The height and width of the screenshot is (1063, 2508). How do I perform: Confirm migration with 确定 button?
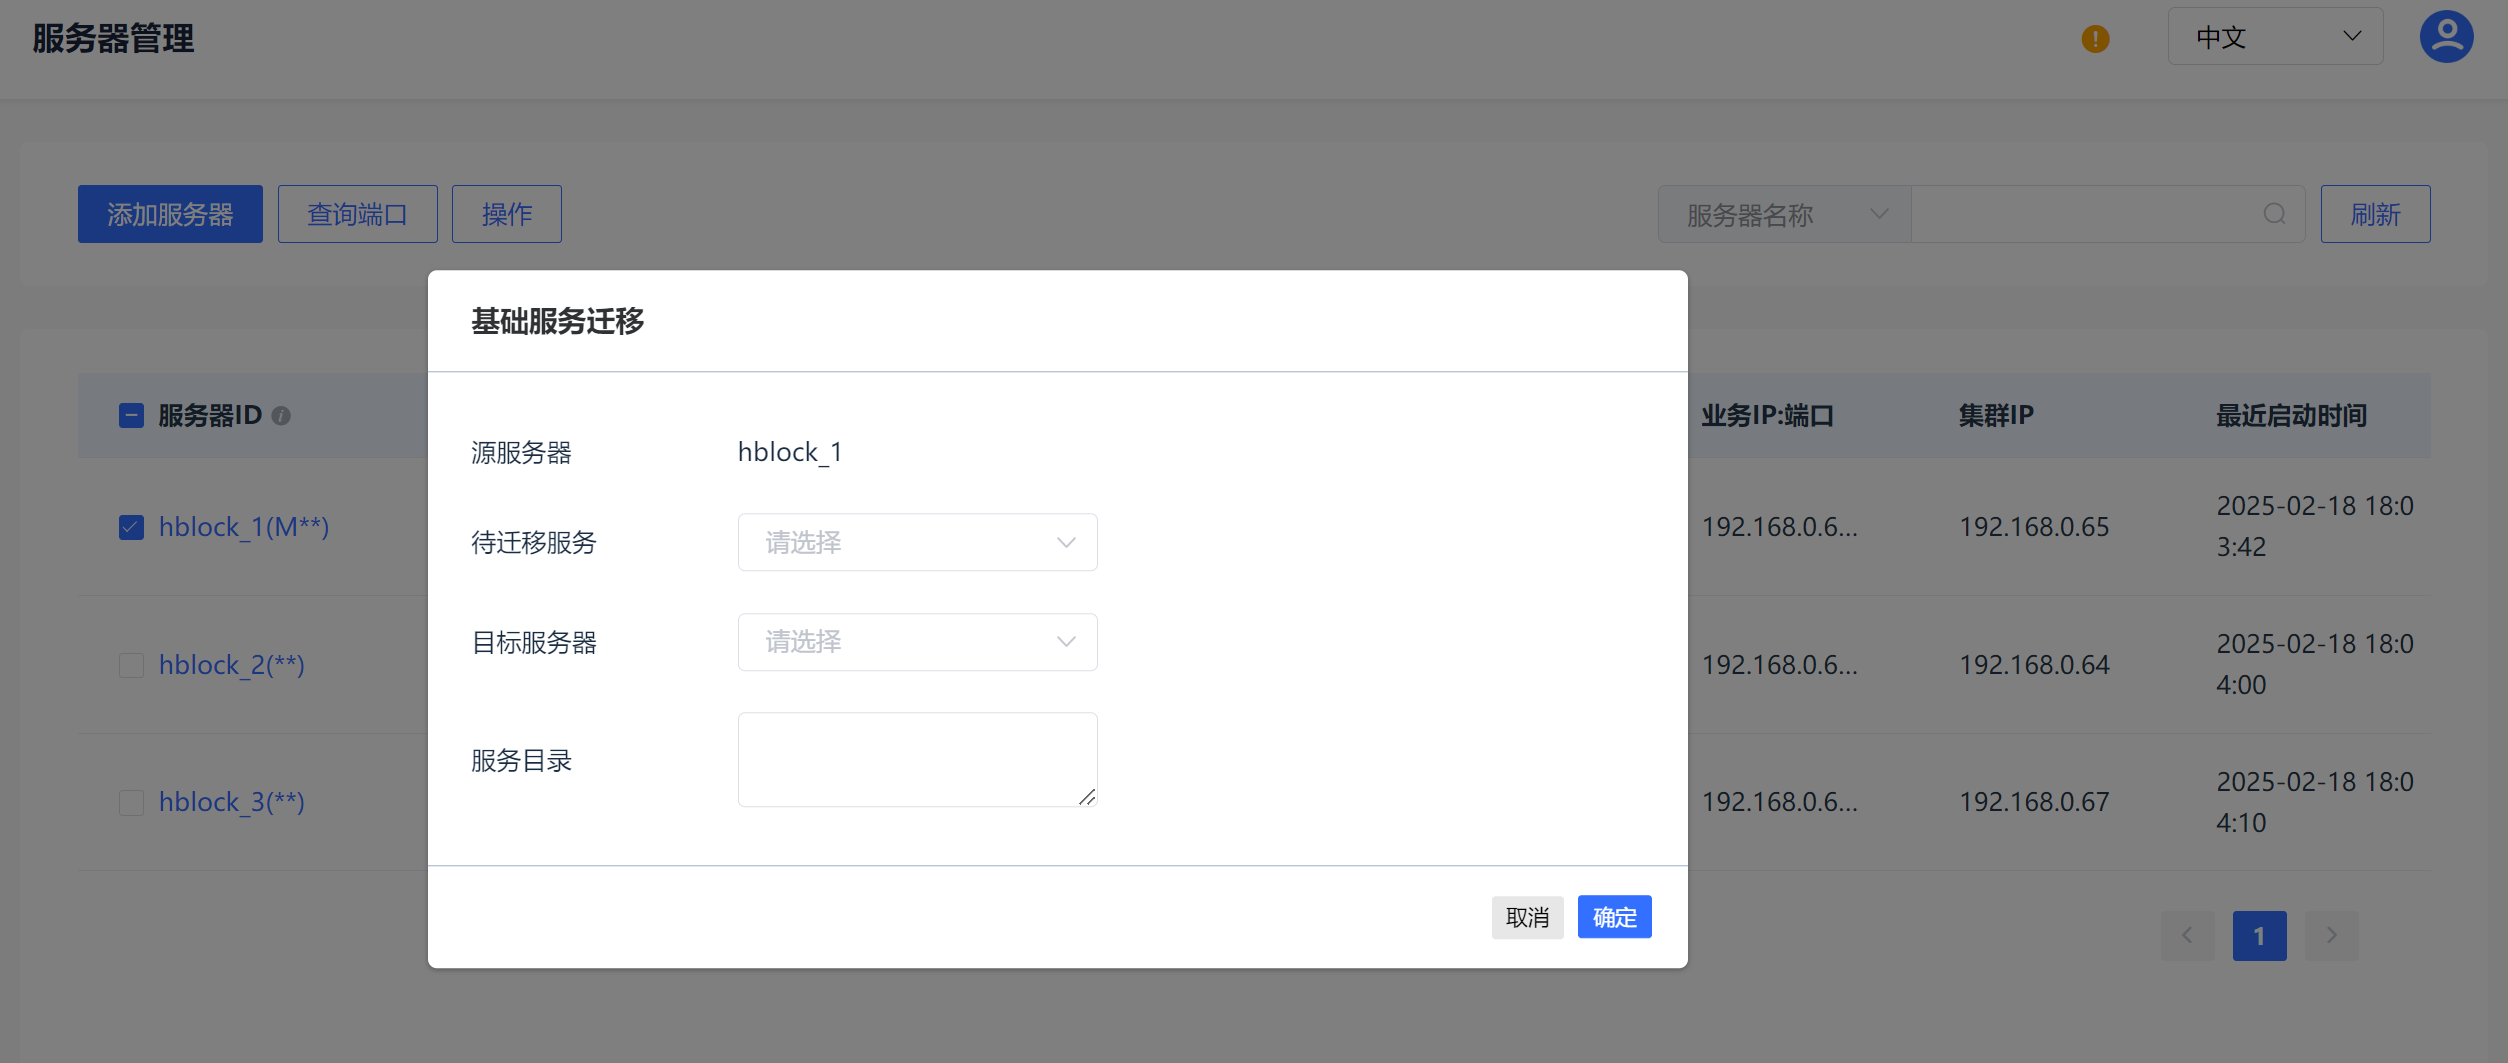coord(1614,917)
